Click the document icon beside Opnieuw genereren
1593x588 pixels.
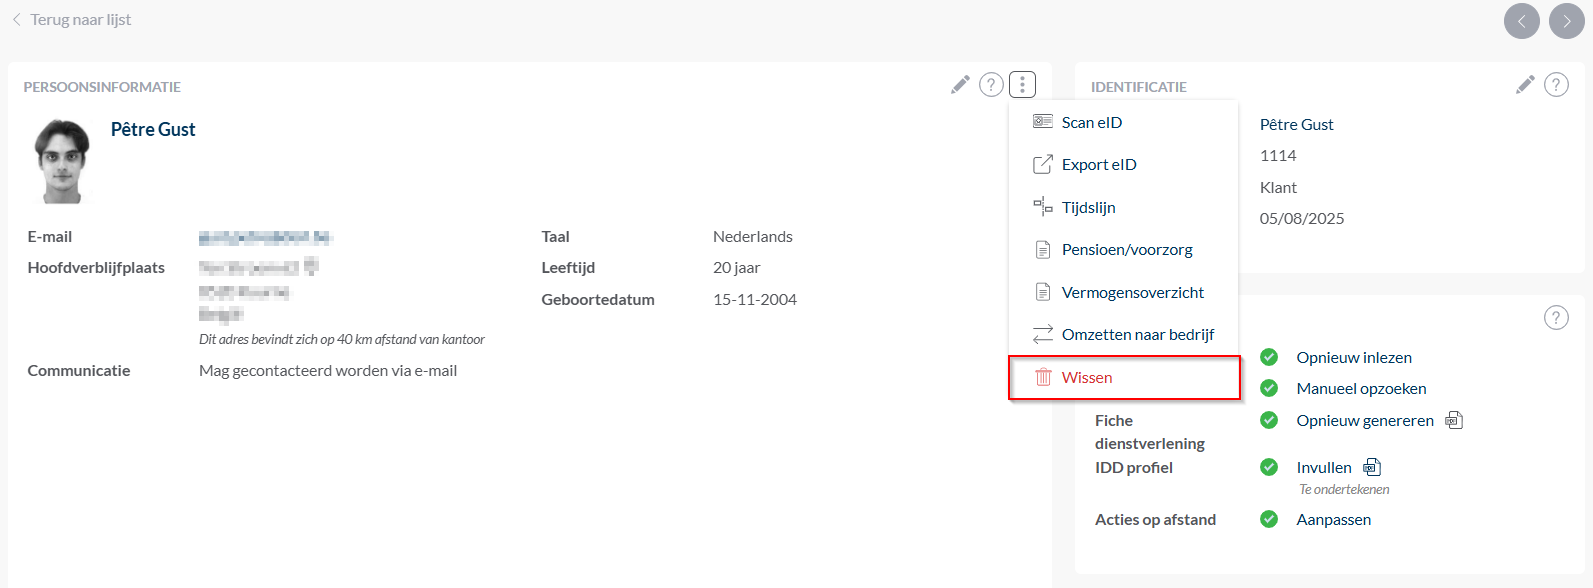(x=1454, y=421)
